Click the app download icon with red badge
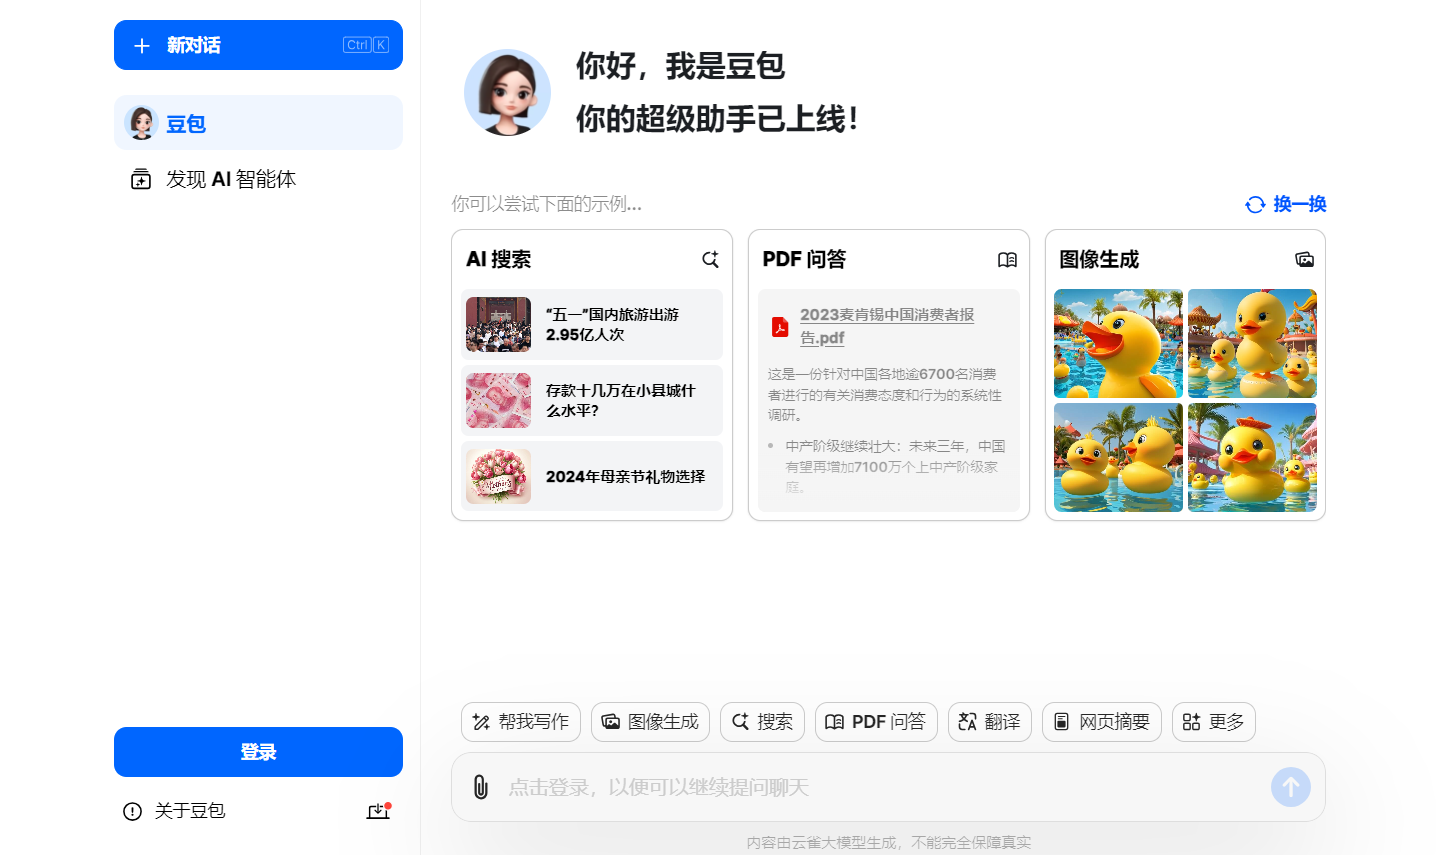Screen dimensions: 1447x855 [x=378, y=811]
